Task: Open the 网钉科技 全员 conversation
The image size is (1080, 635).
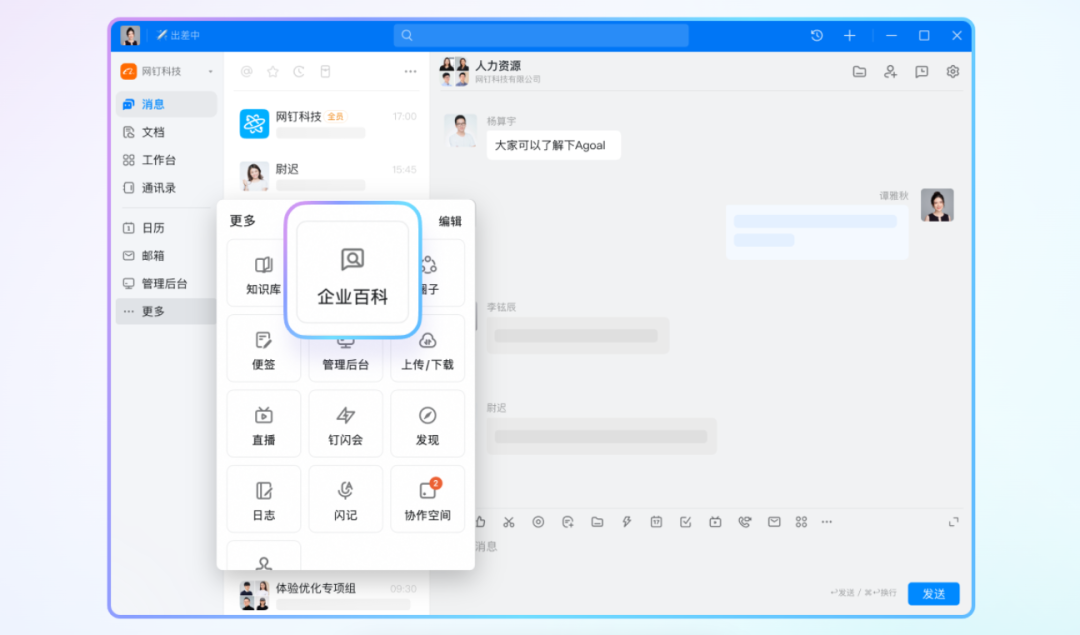Action: [327, 124]
